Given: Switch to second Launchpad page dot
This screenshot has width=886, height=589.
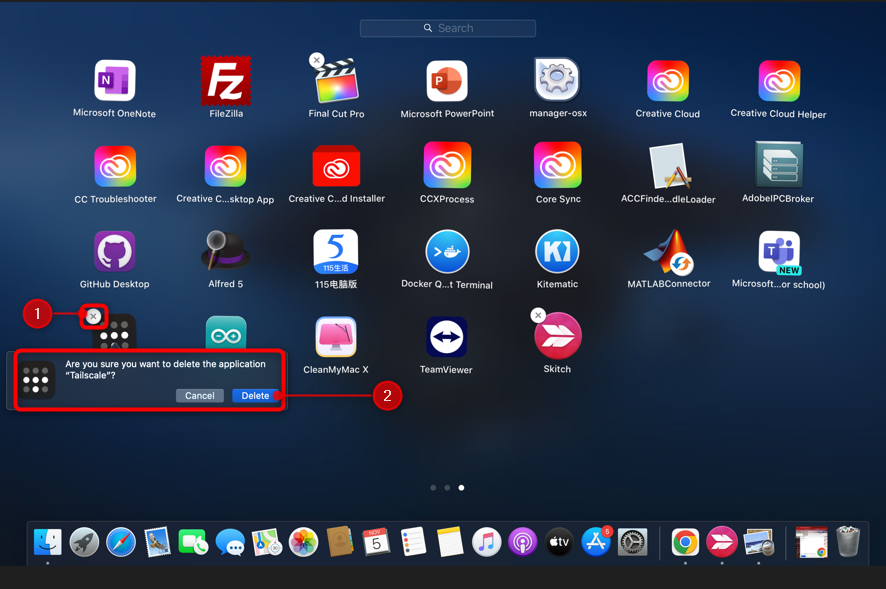Looking at the screenshot, I should point(447,488).
